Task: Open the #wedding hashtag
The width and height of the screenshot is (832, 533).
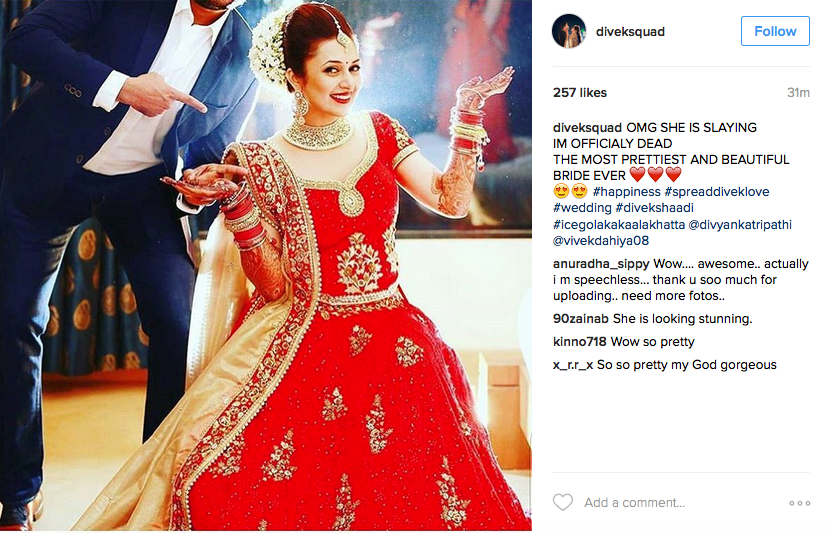Action: (582, 208)
